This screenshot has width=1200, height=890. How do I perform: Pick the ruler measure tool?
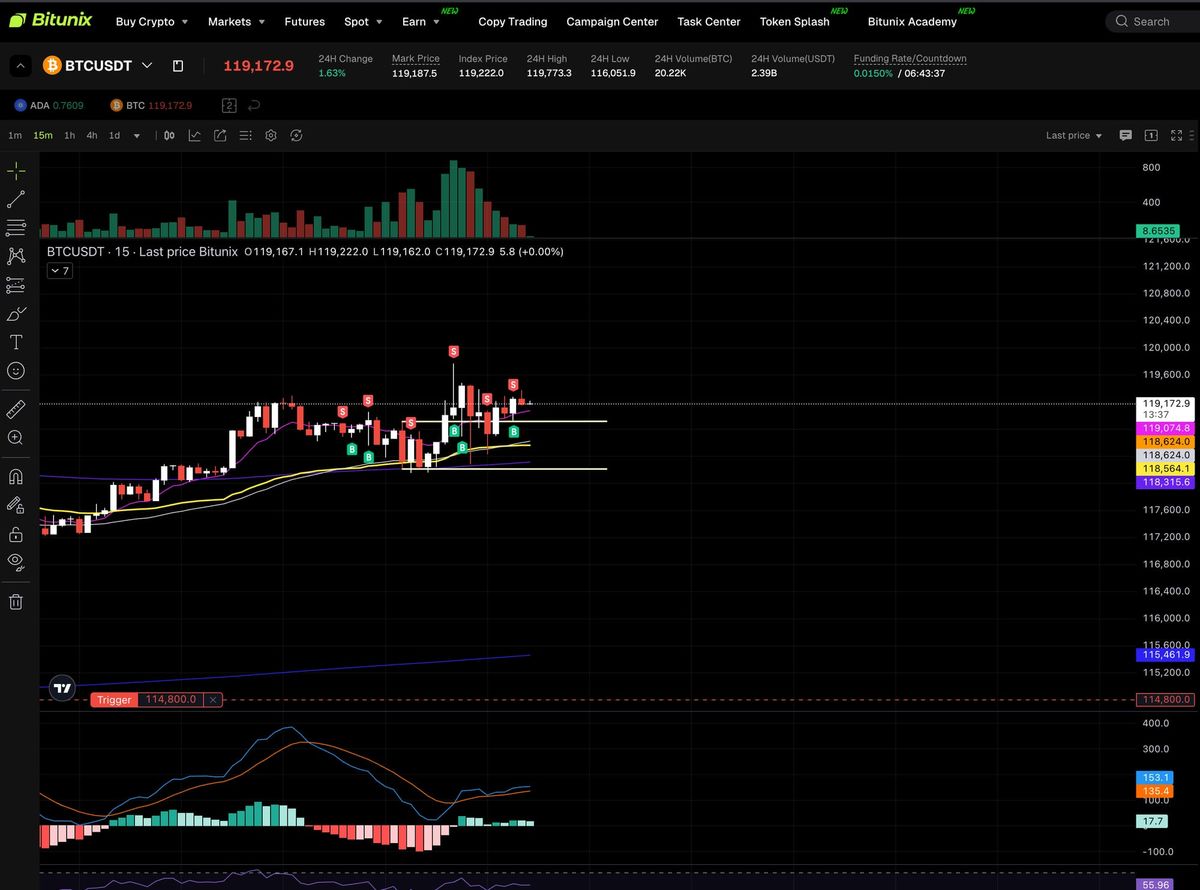point(16,409)
